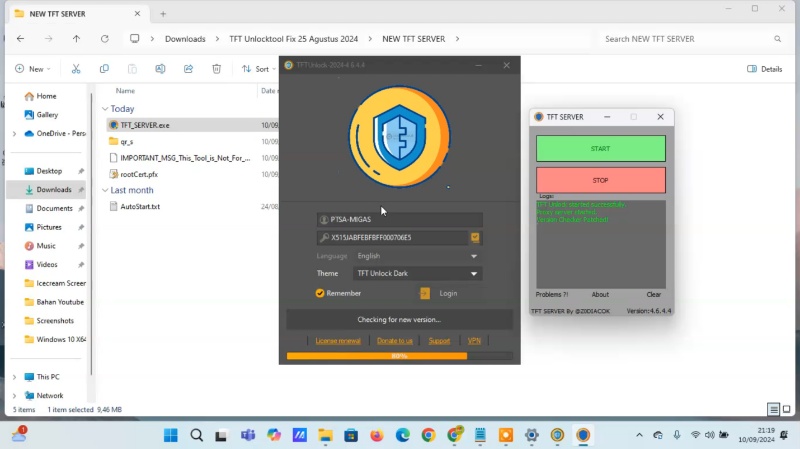Click red STOP button in TFT SERVER
The height and width of the screenshot is (449, 800).
(601, 180)
